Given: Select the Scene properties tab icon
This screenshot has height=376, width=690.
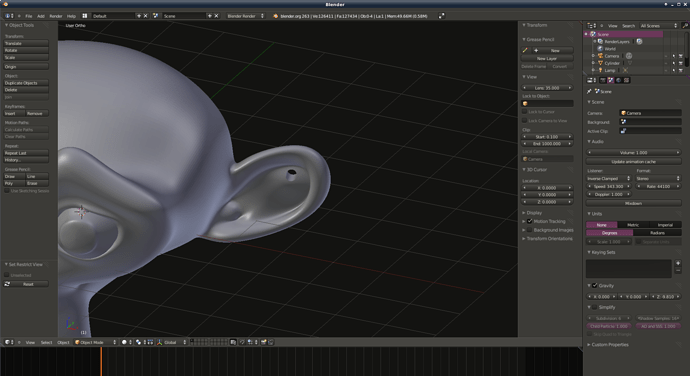Looking at the screenshot, I should point(611,80).
